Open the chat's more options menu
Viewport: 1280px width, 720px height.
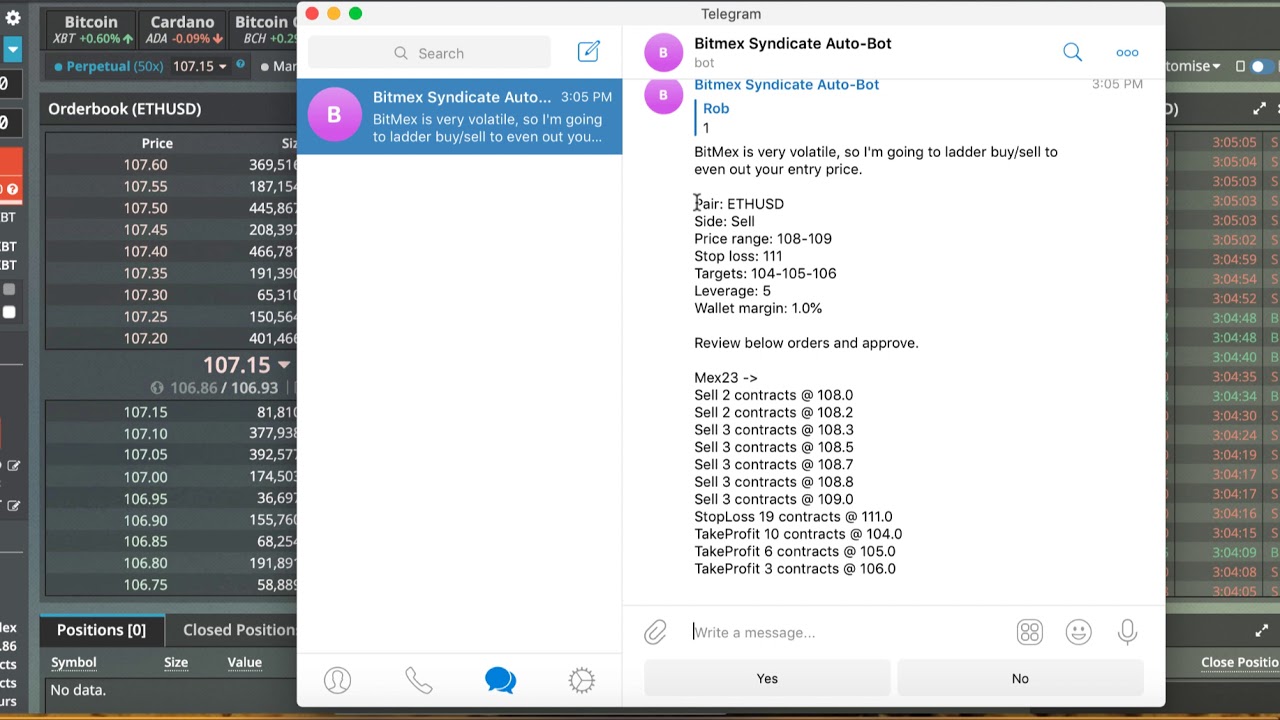pyautogui.click(x=1127, y=52)
